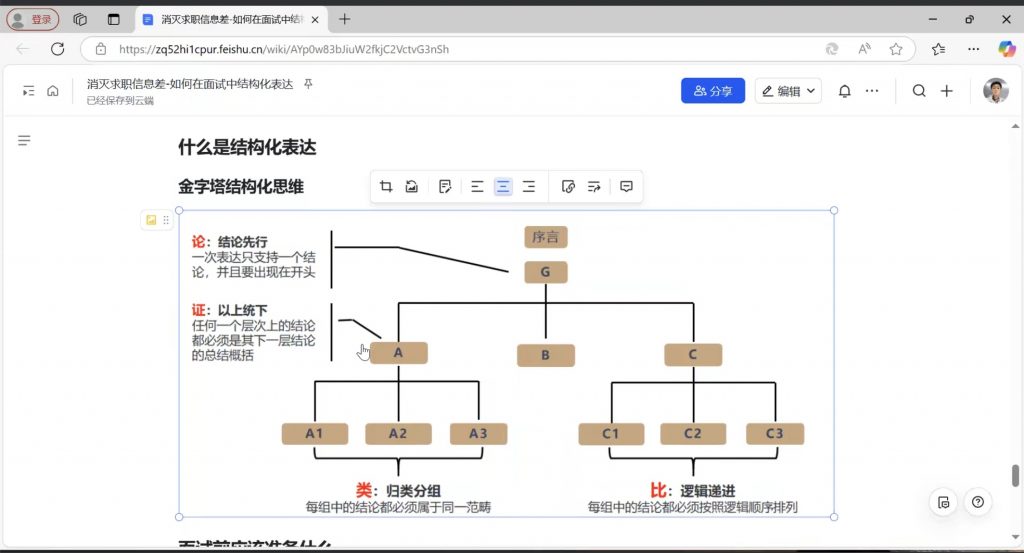Click the comment icon in image toolbar
The height and width of the screenshot is (553, 1024).
tap(626, 187)
